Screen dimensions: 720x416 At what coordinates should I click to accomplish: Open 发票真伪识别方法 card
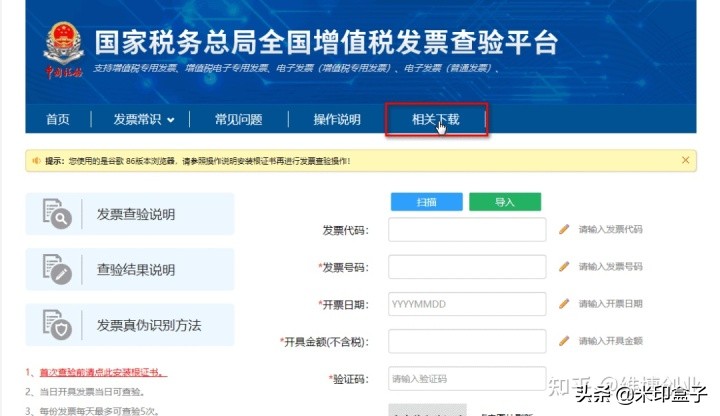(130, 325)
